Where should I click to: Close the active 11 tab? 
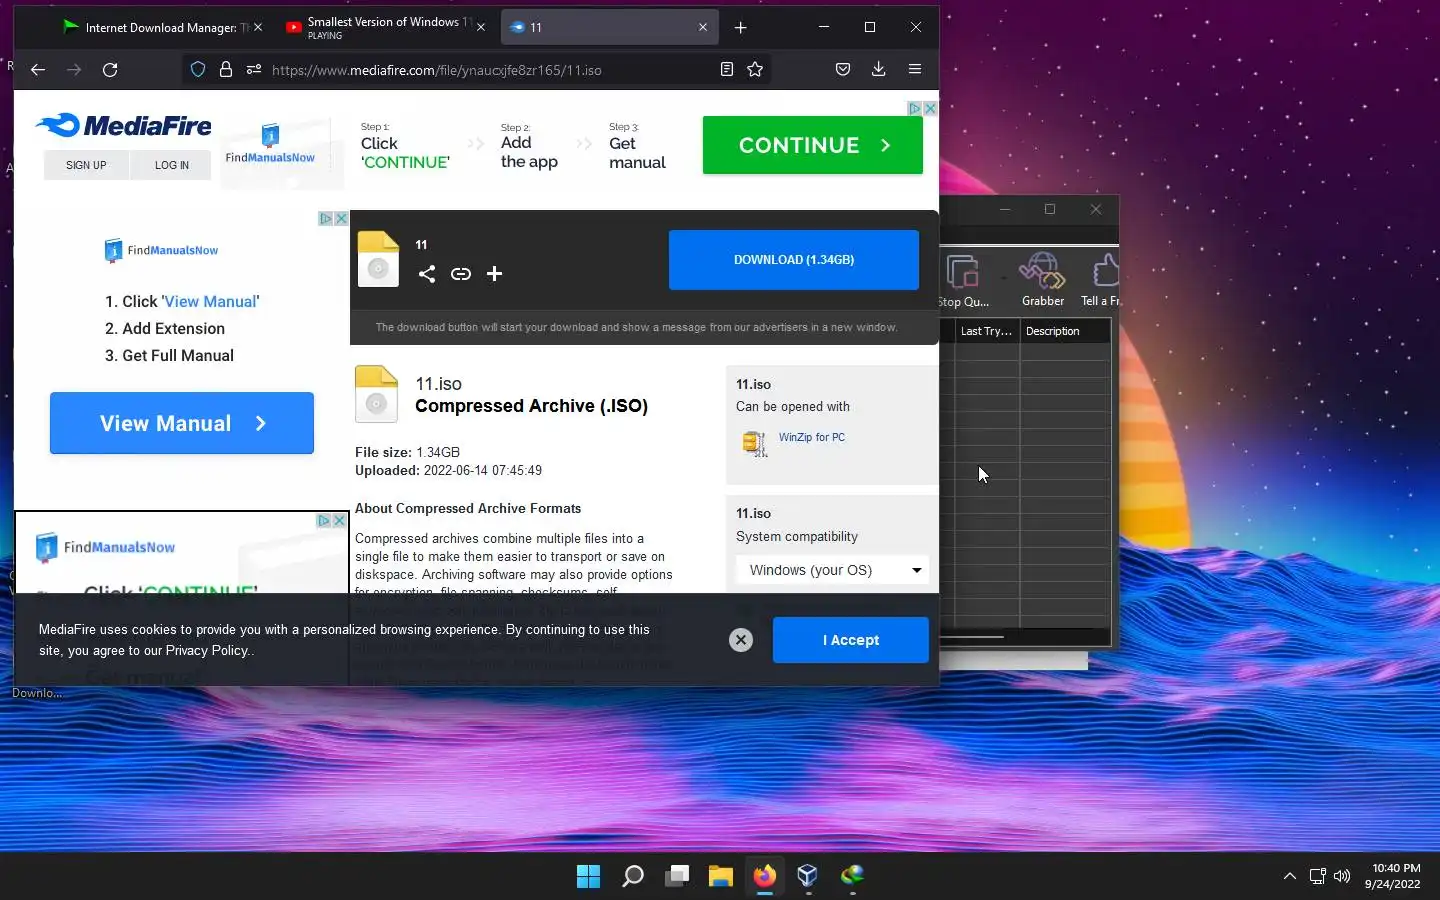(x=703, y=27)
